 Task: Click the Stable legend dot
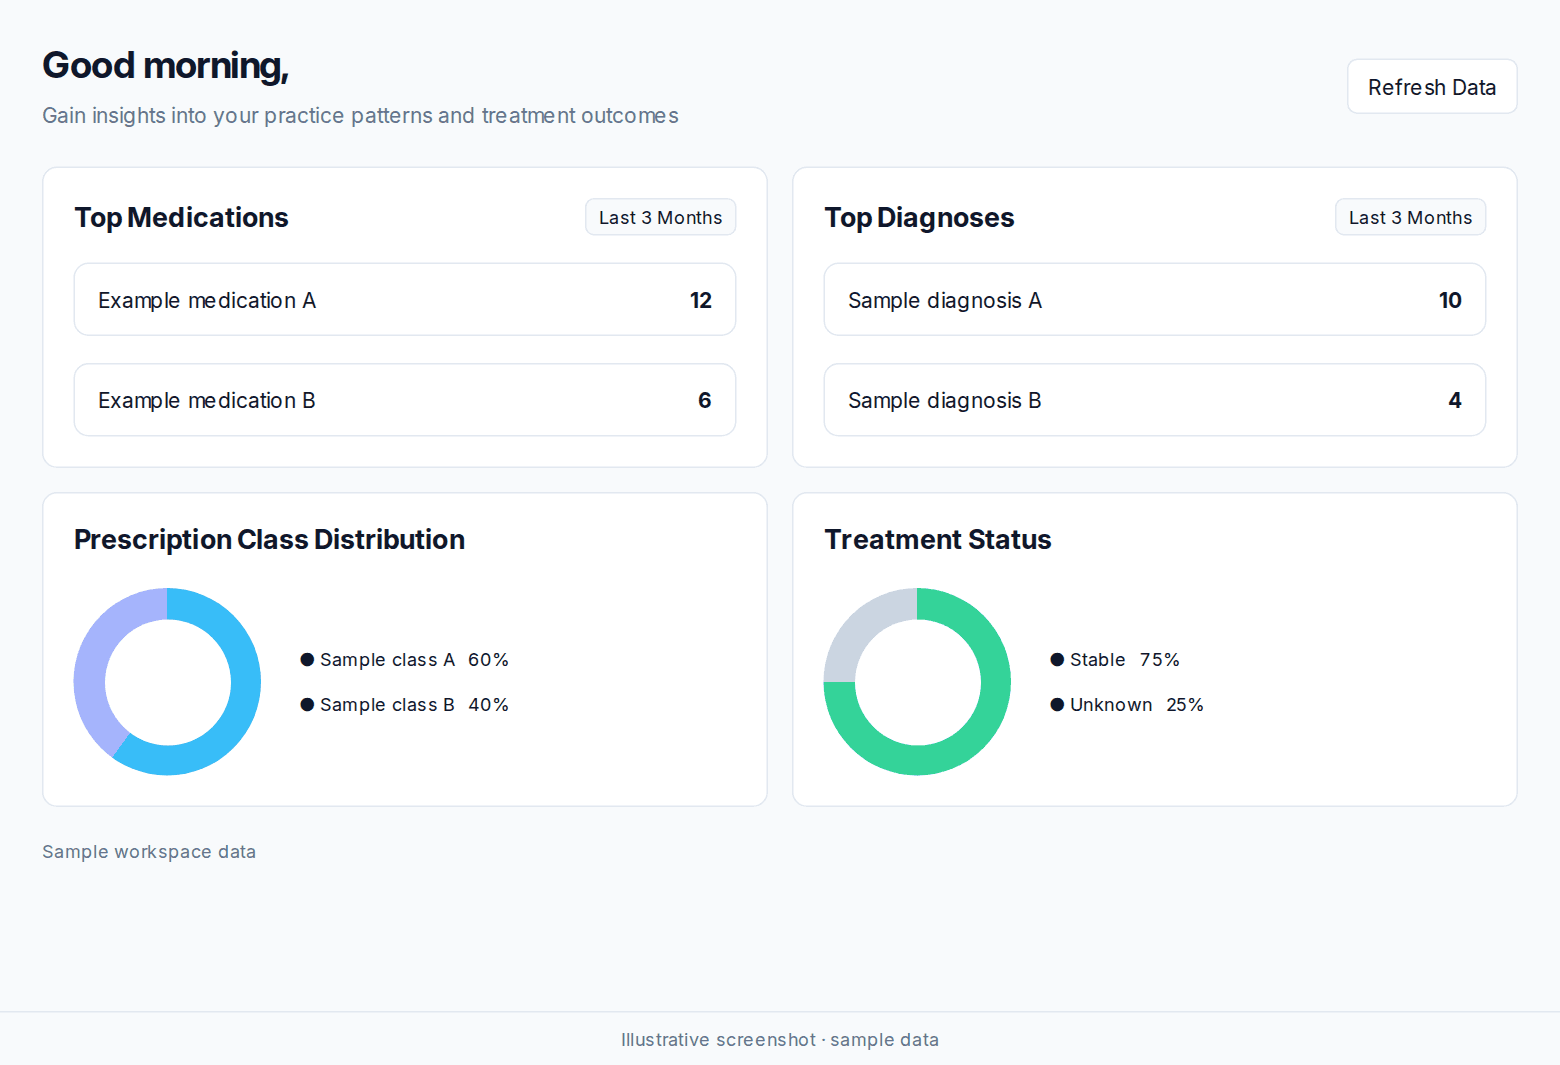1057,660
